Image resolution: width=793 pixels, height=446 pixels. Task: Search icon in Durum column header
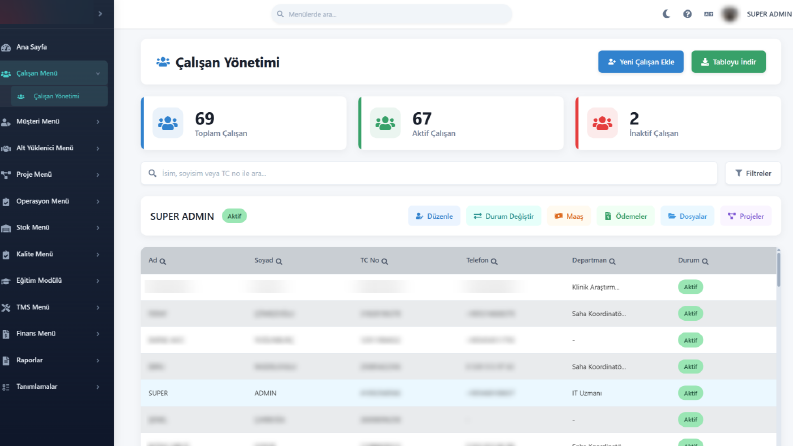click(x=705, y=261)
